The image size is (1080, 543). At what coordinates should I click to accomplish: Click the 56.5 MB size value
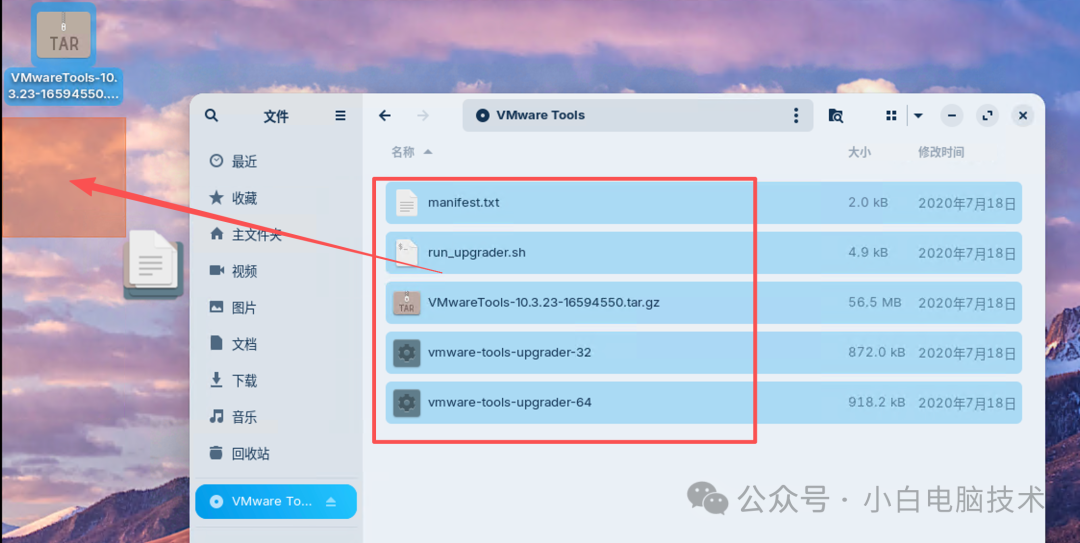pyautogui.click(x=875, y=303)
